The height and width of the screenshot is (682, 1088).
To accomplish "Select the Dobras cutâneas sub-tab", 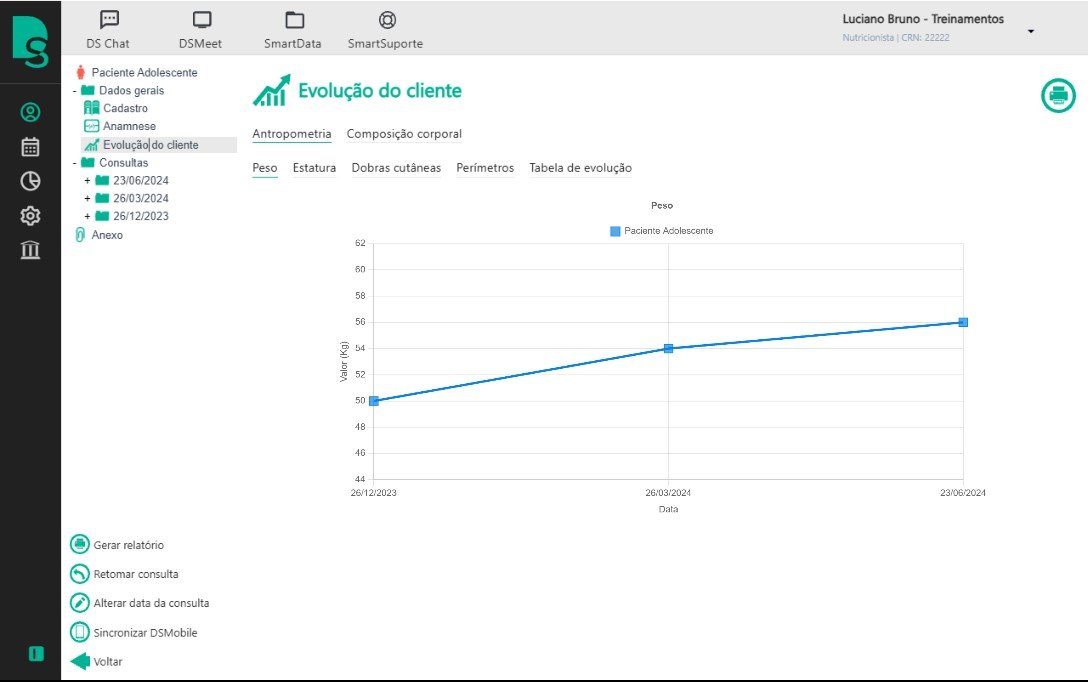I will click(396, 168).
